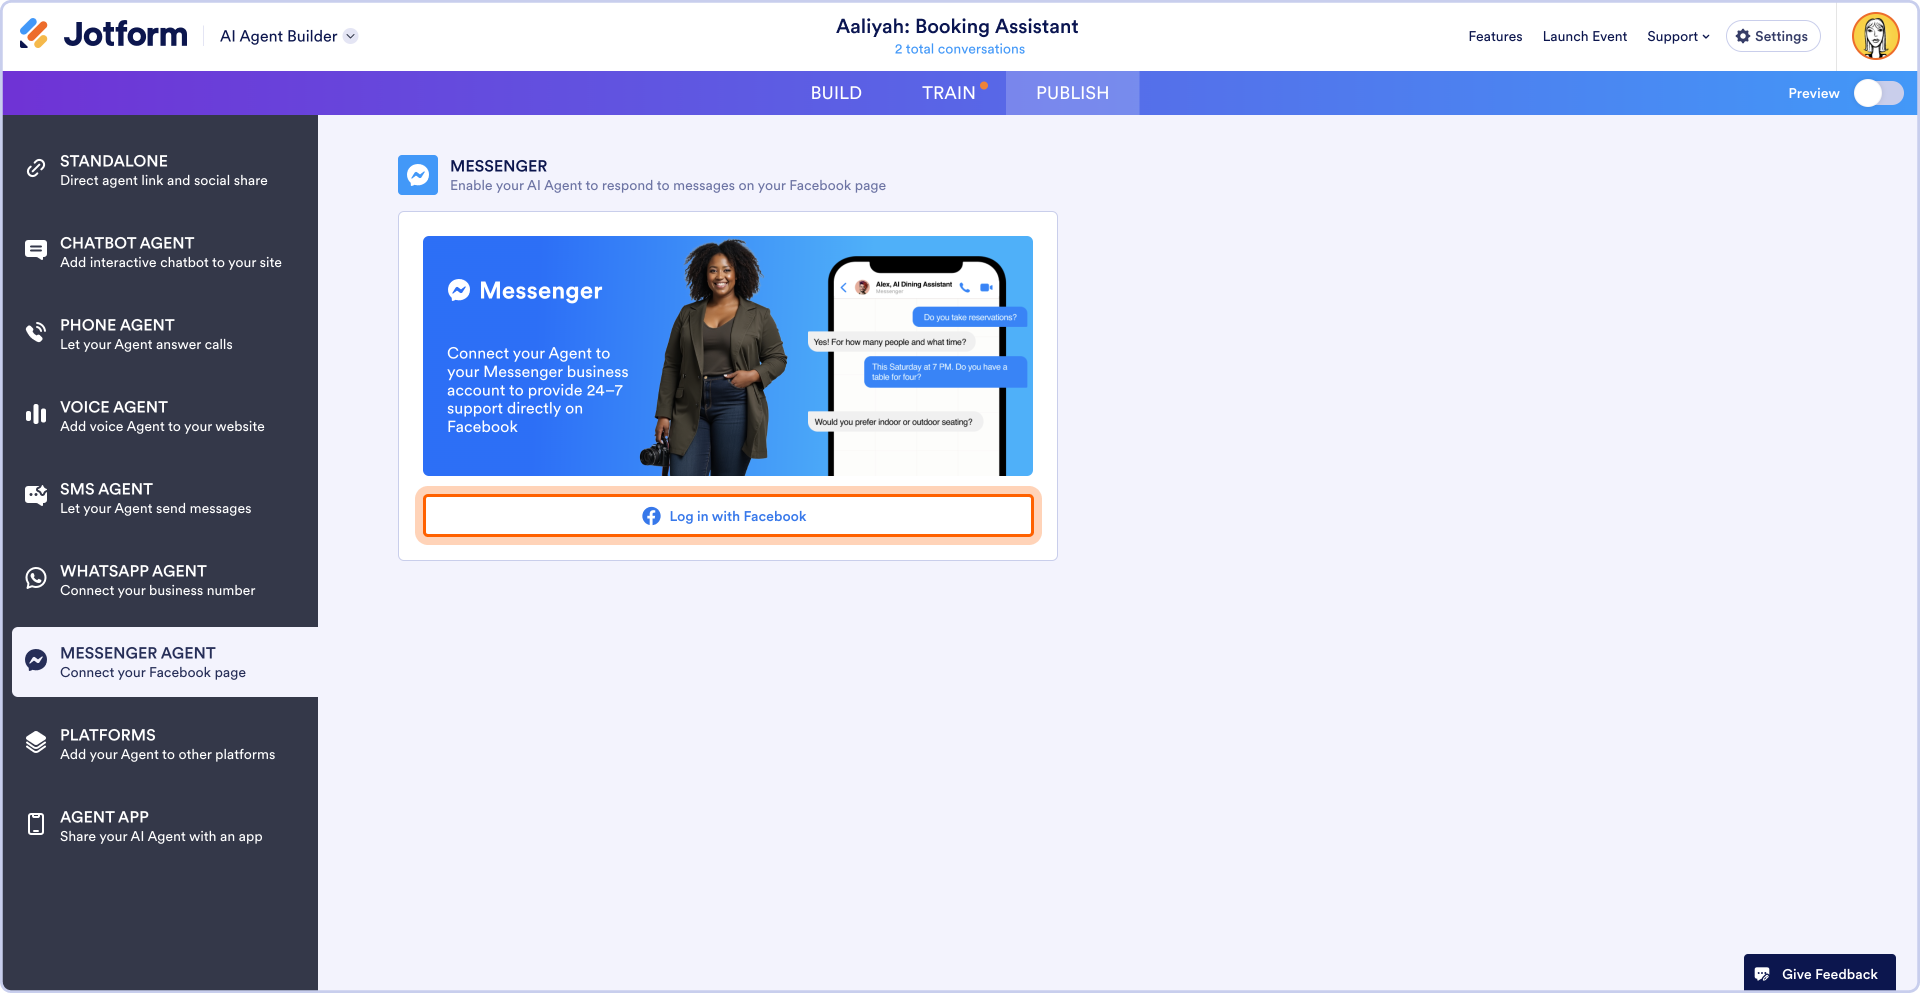Click the video icon in phone mockup
Screen dimensions: 1920x993
(986, 287)
